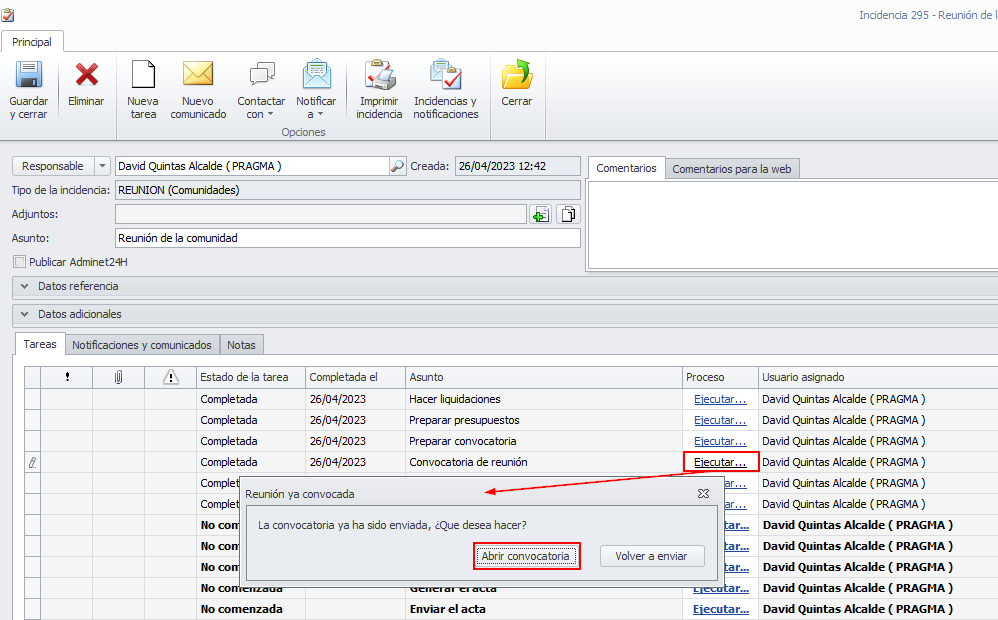This screenshot has width=998, height=620.
Task: Open the Notas tab
Action: 241,345
